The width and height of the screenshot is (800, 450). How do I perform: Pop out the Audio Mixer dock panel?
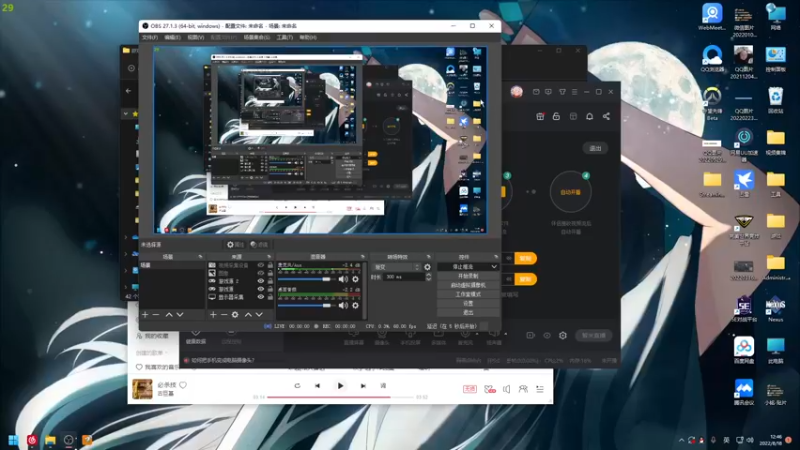click(x=363, y=257)
